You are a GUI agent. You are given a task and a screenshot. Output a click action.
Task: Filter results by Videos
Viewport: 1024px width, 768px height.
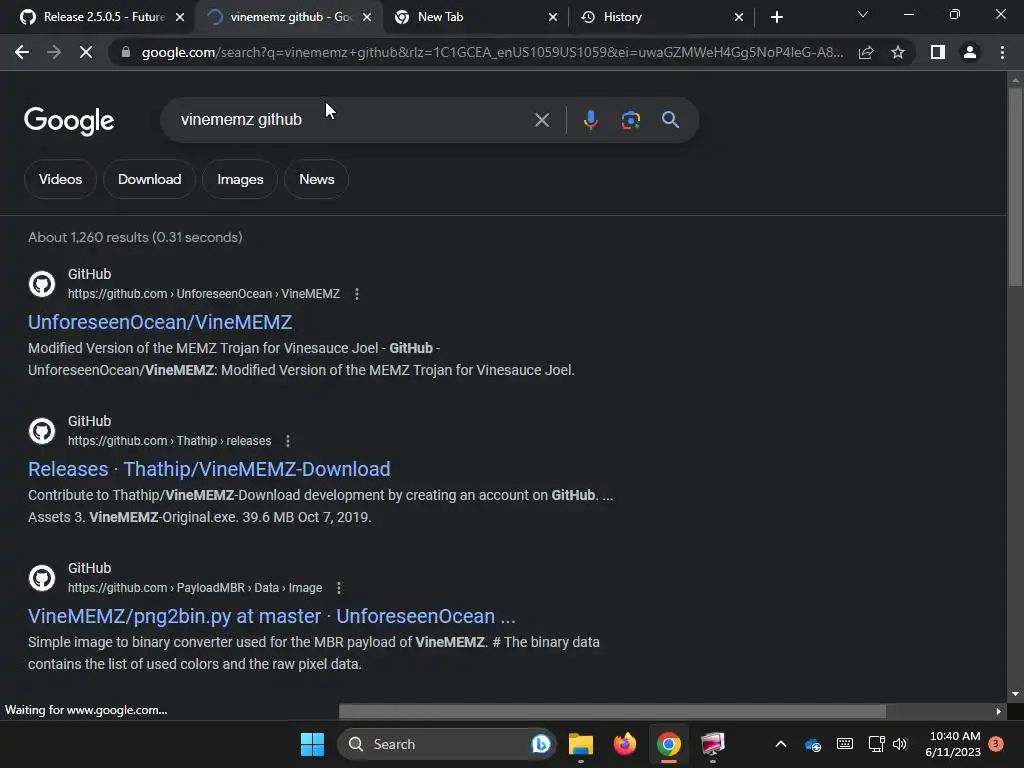coord(60,179)
